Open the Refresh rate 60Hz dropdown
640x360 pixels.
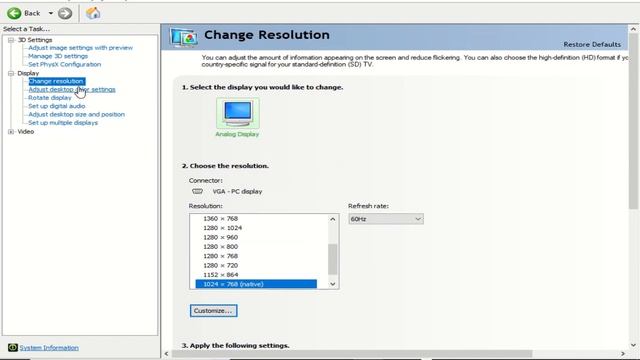tap(386, 219)
